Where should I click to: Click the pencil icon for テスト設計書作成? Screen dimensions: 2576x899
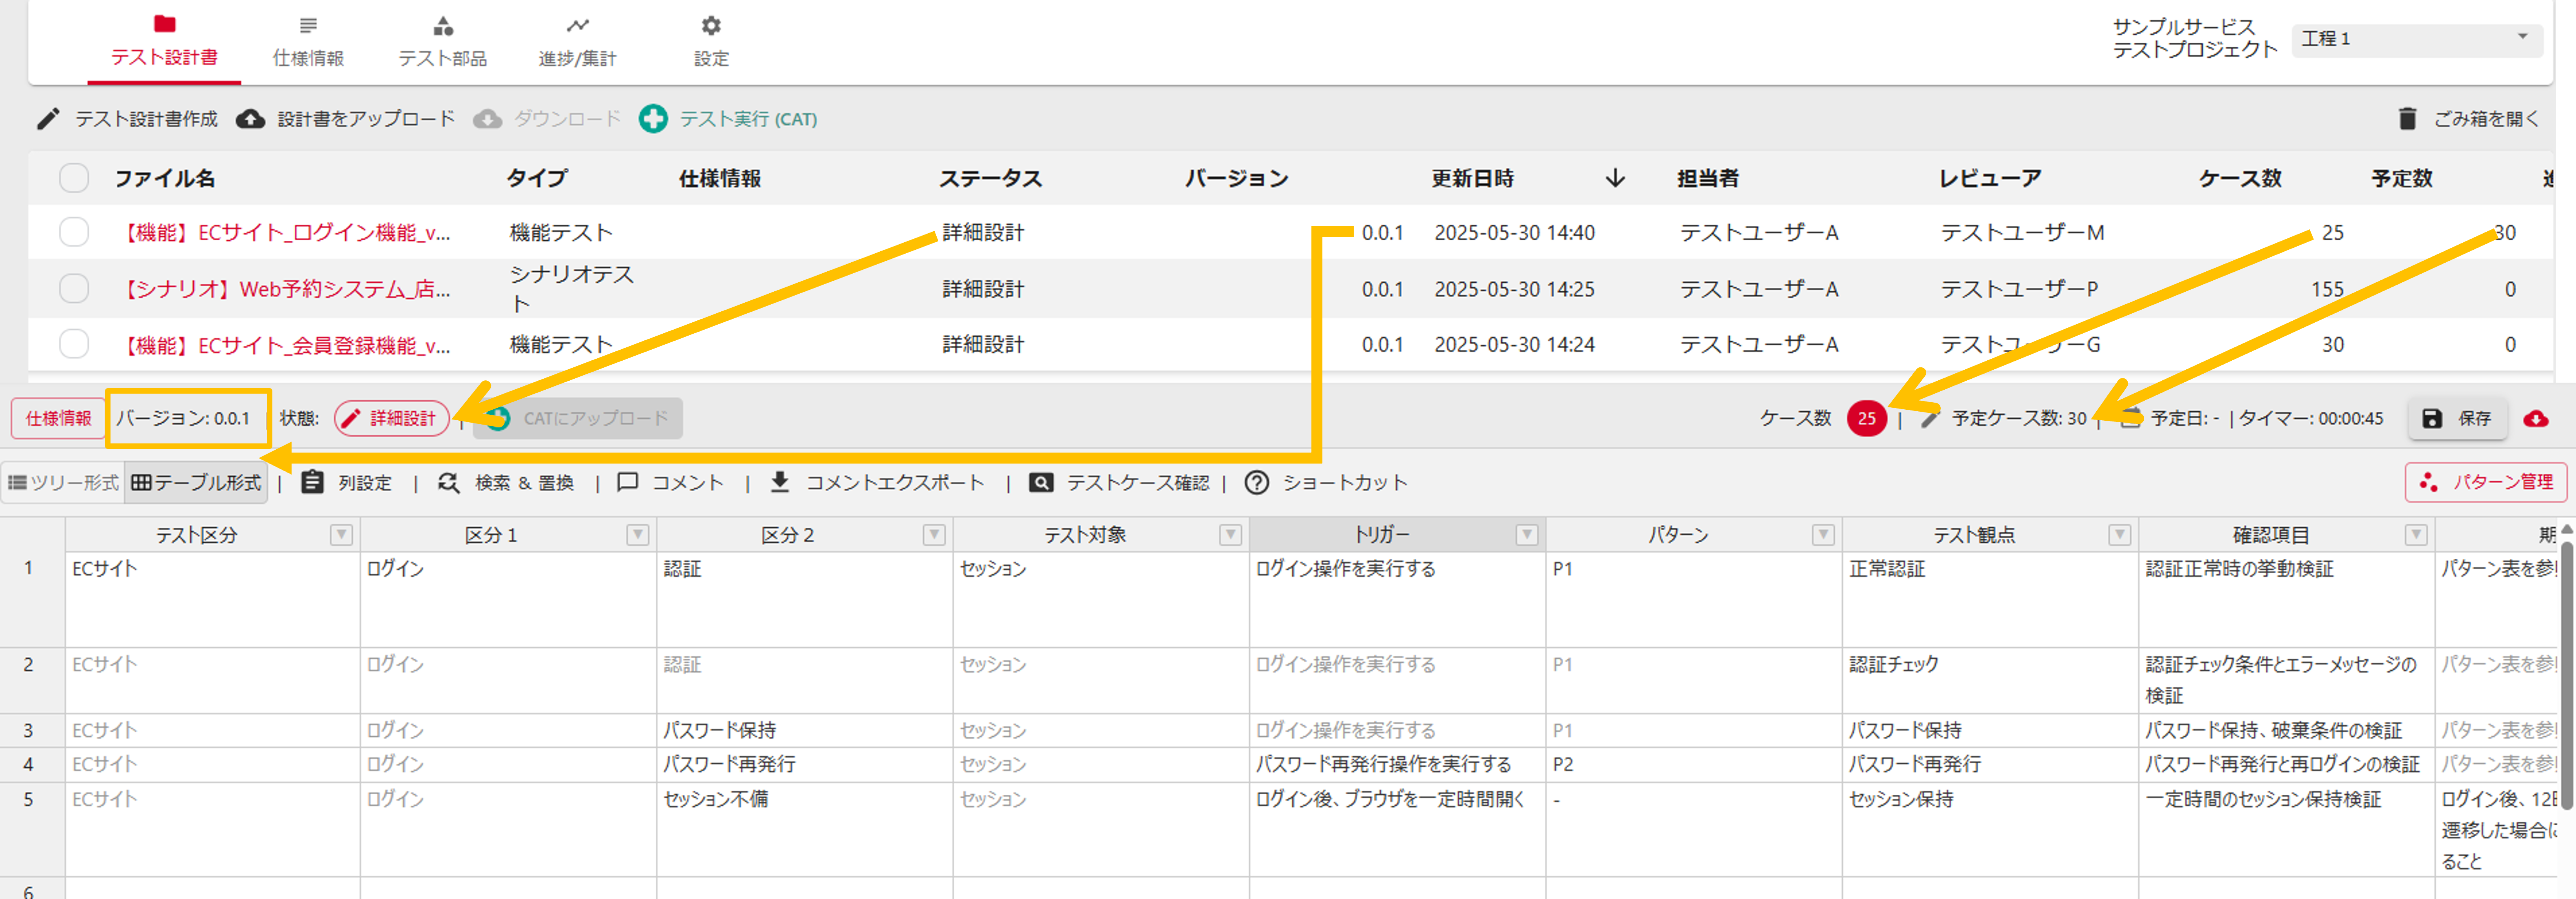pos(48,119)
